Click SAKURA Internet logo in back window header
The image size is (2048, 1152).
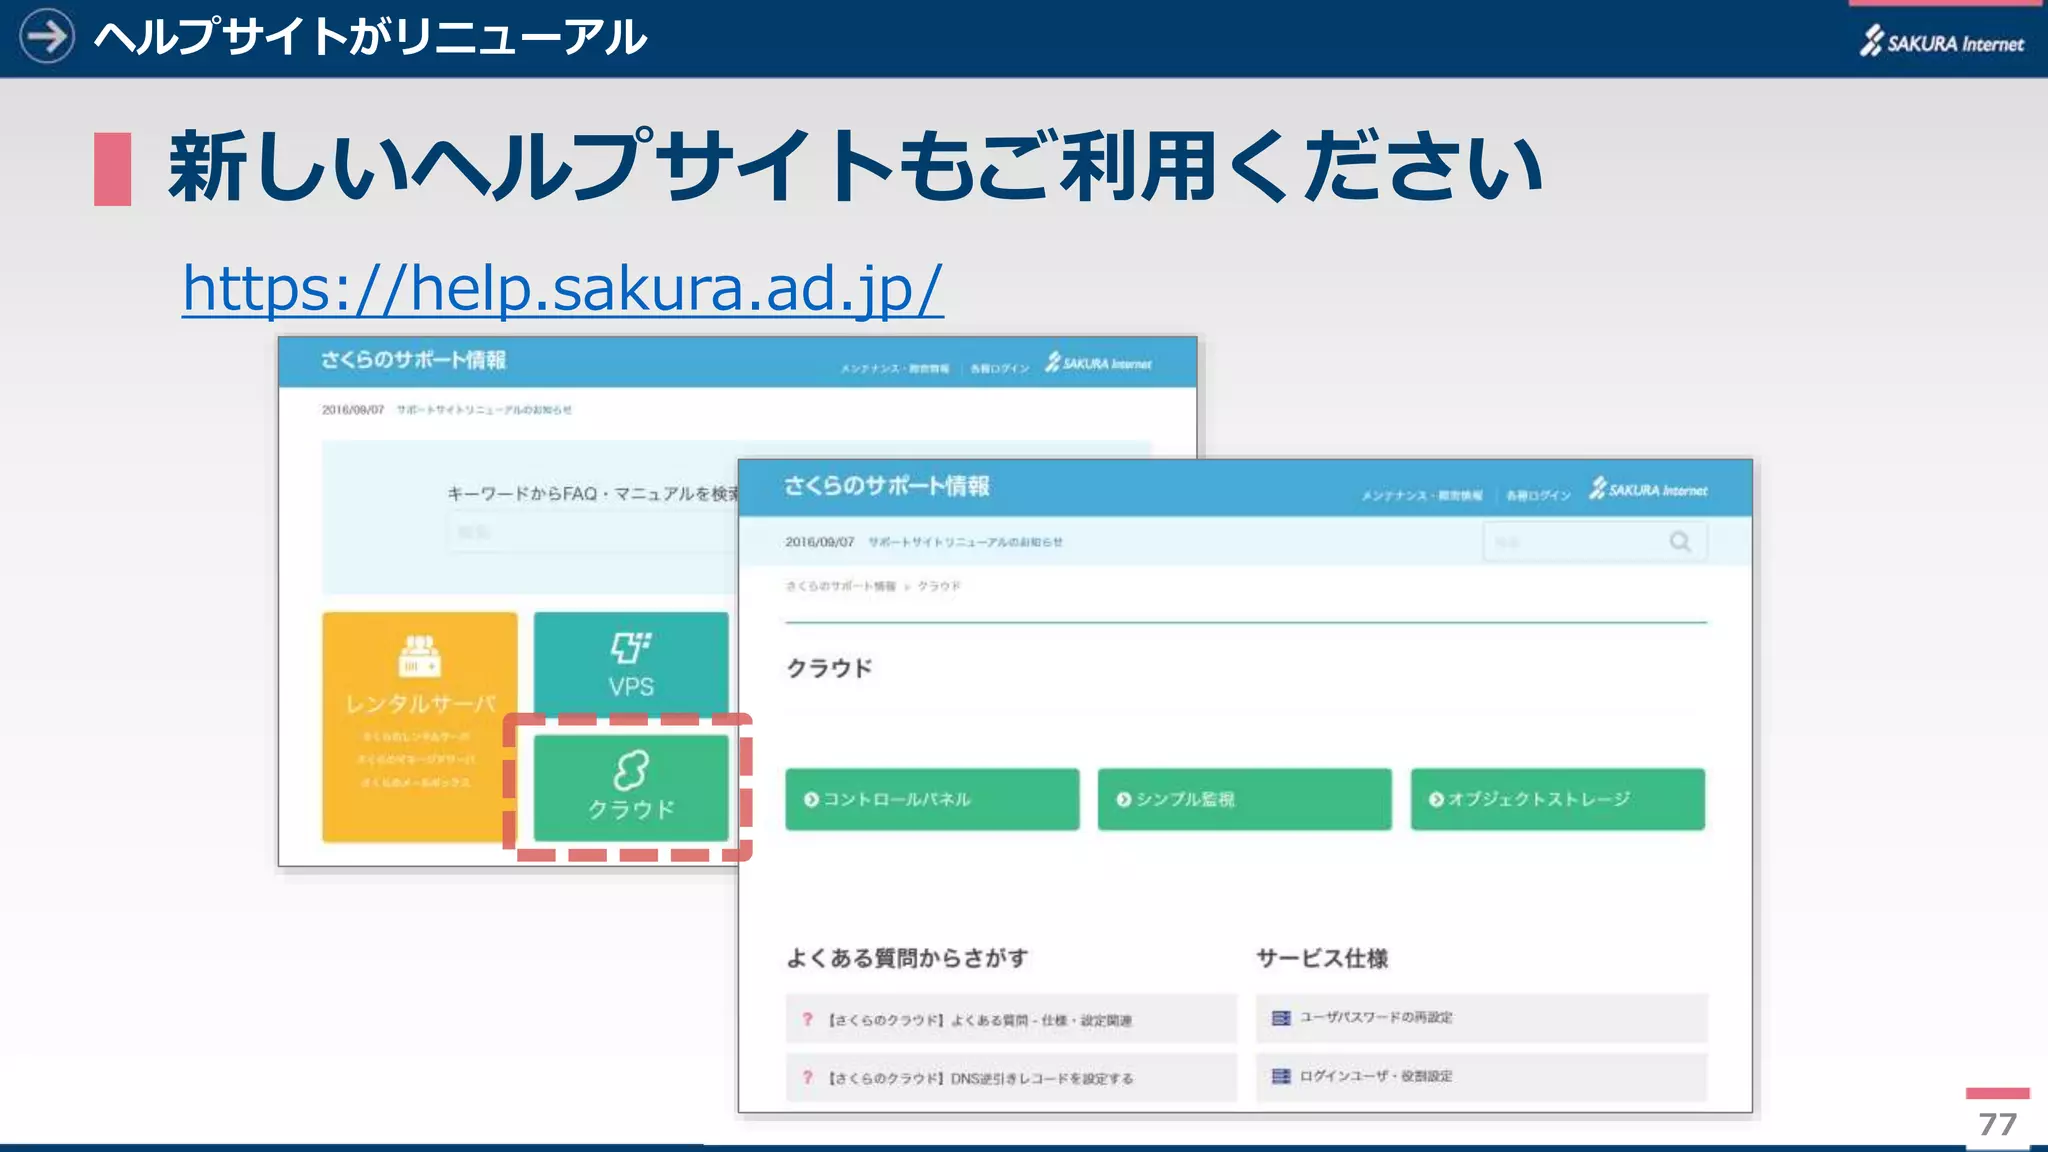pyautogui.click(x=1098, y=363)
